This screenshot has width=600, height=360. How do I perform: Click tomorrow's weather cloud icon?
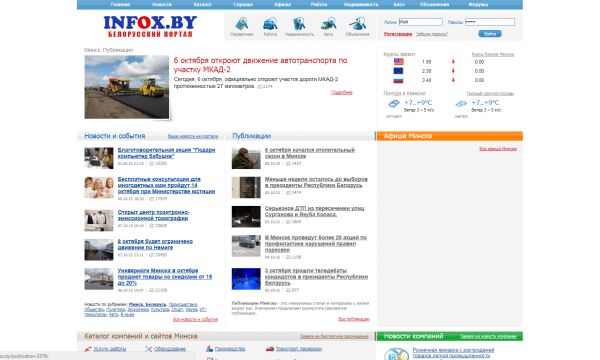point(461,103)
